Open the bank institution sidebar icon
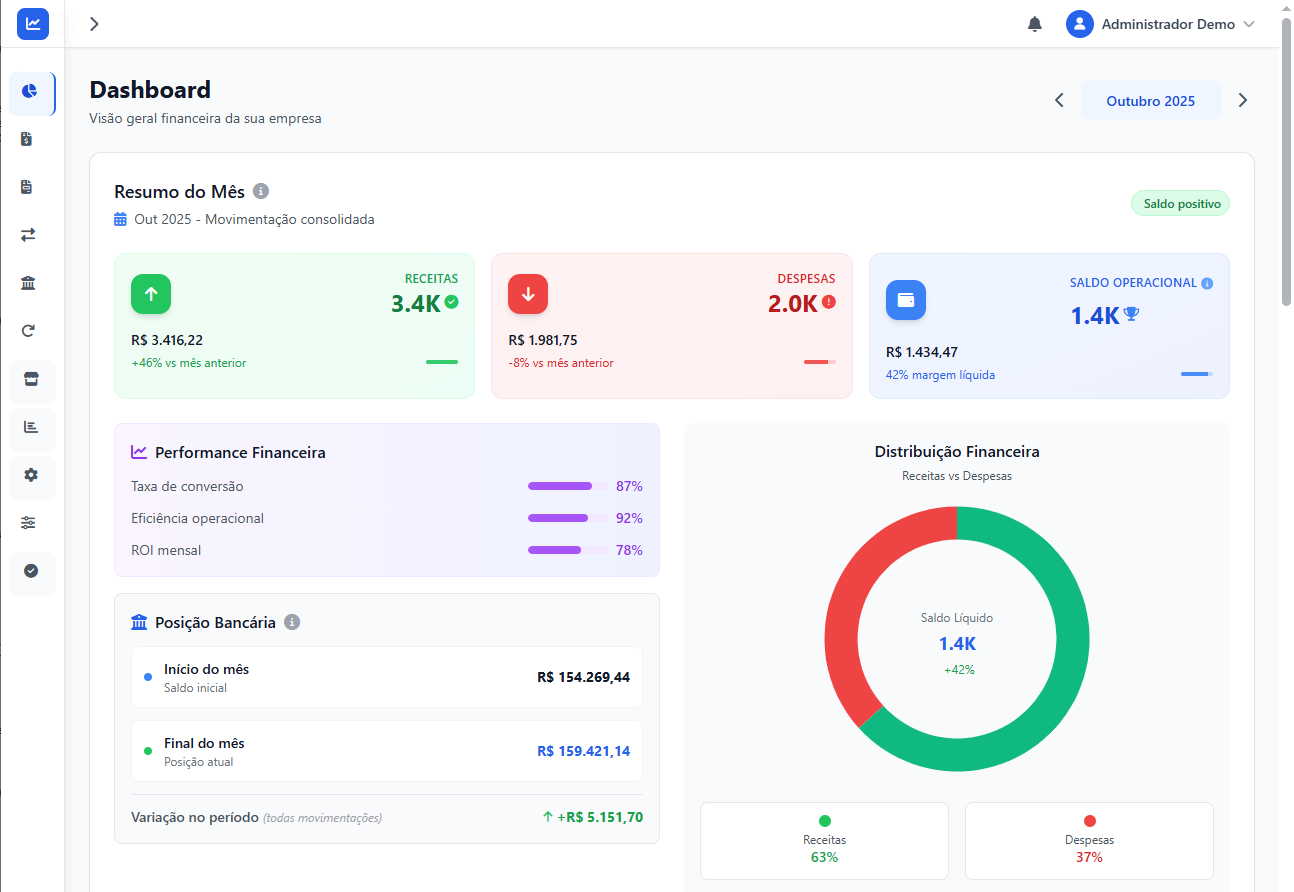 [x=28, y=283]
